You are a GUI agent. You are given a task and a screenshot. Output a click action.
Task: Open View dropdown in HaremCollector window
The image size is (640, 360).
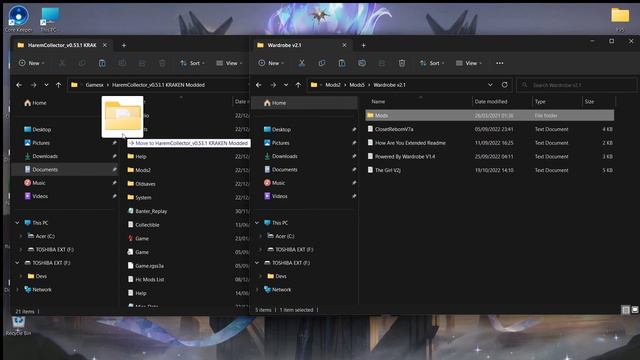[229, 63]
